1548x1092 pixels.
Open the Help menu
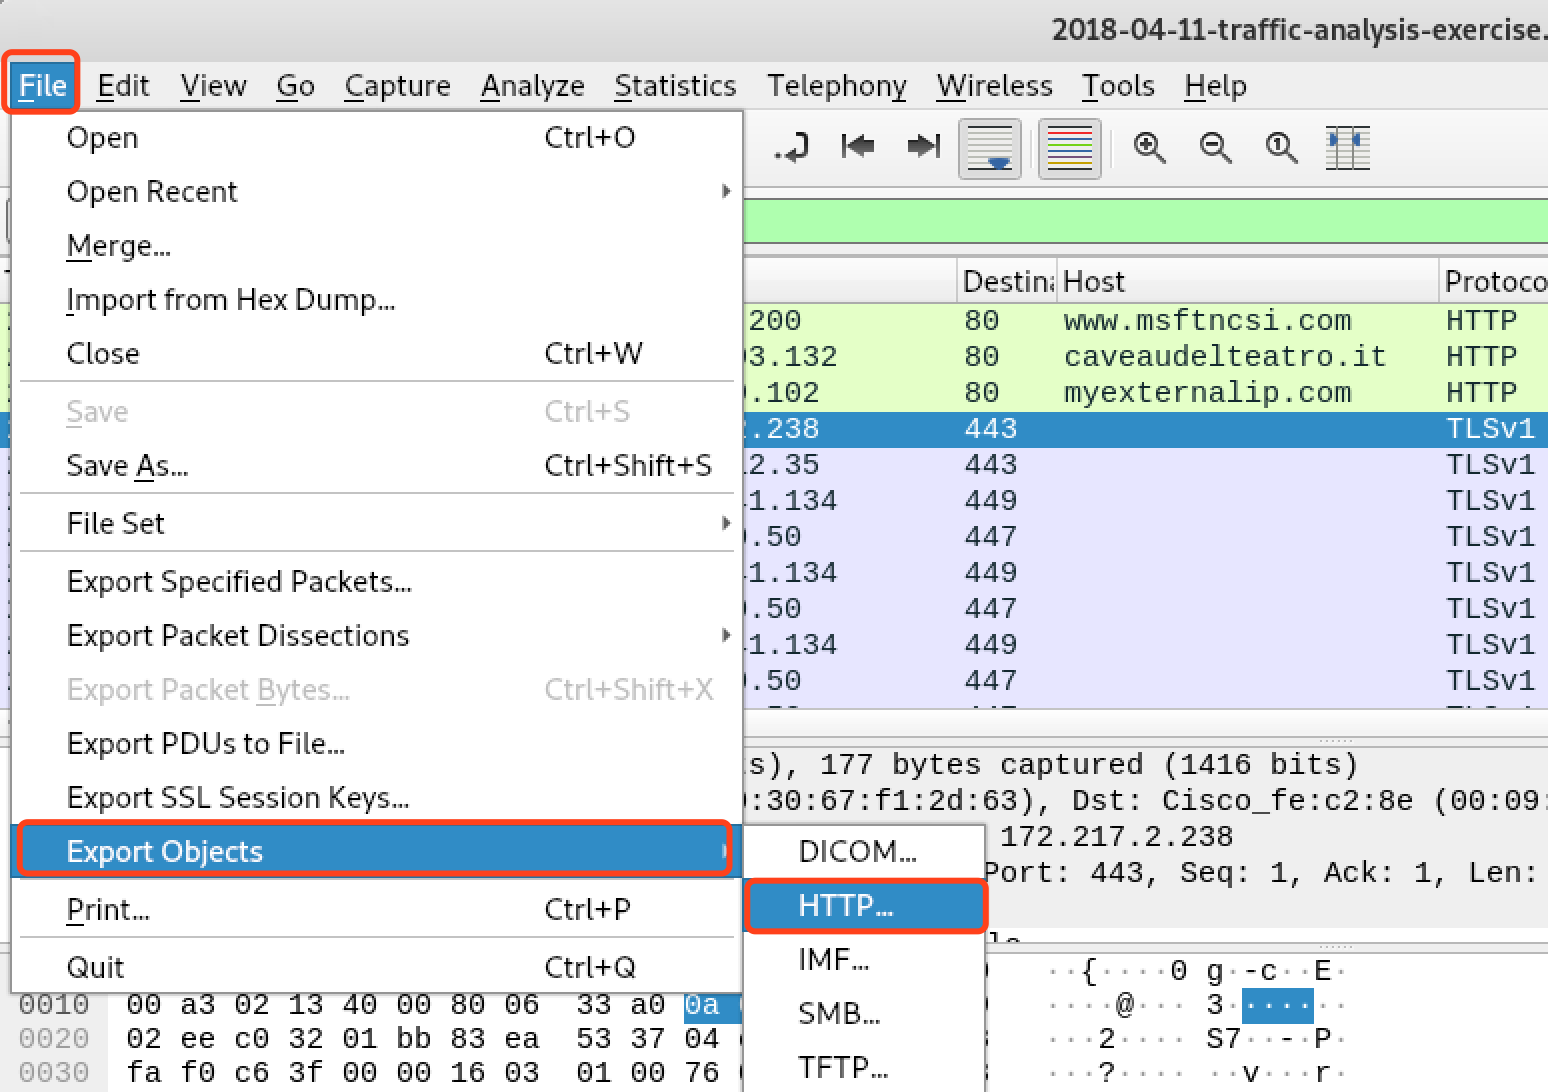(x=1215, y=85)
